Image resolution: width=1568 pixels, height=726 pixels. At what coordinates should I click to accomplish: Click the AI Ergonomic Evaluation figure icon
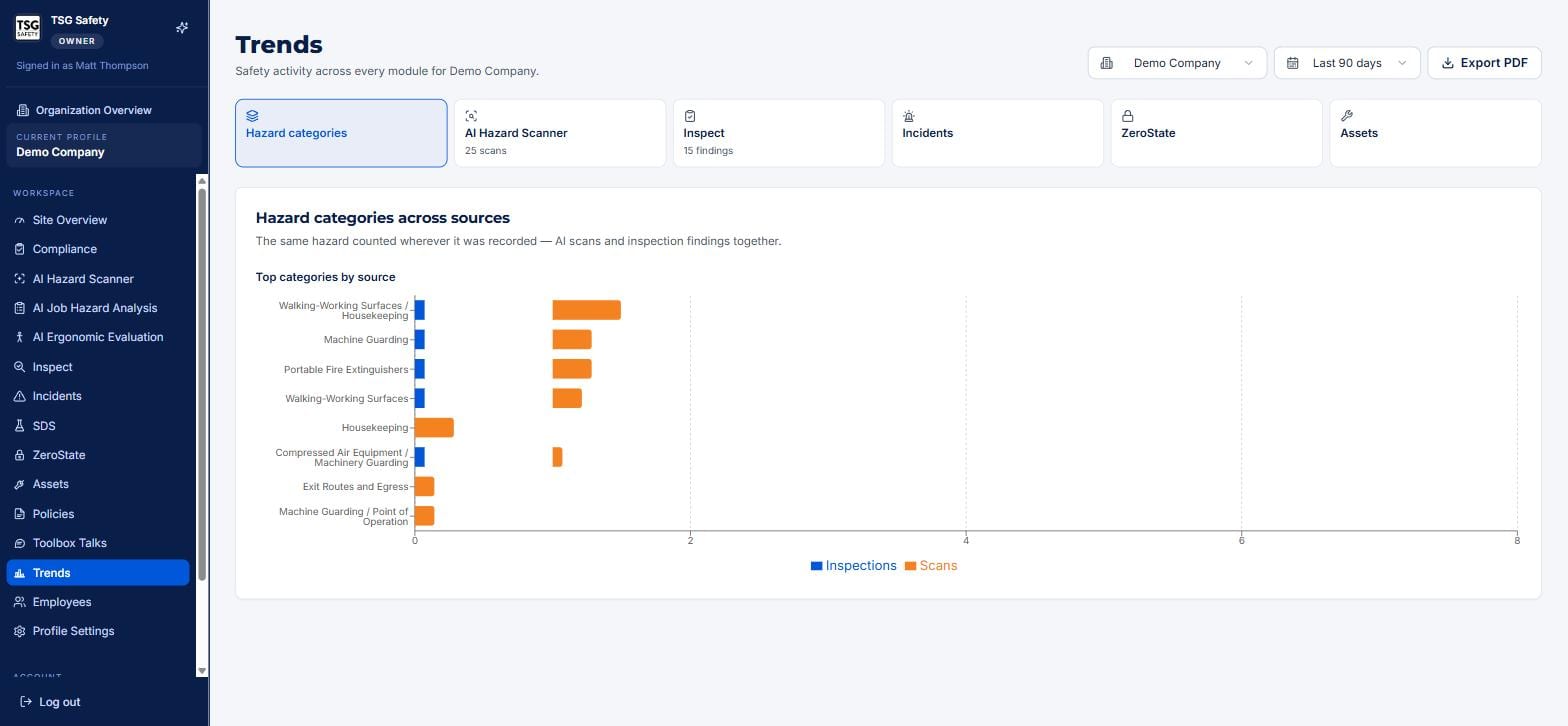pos(19,337)
